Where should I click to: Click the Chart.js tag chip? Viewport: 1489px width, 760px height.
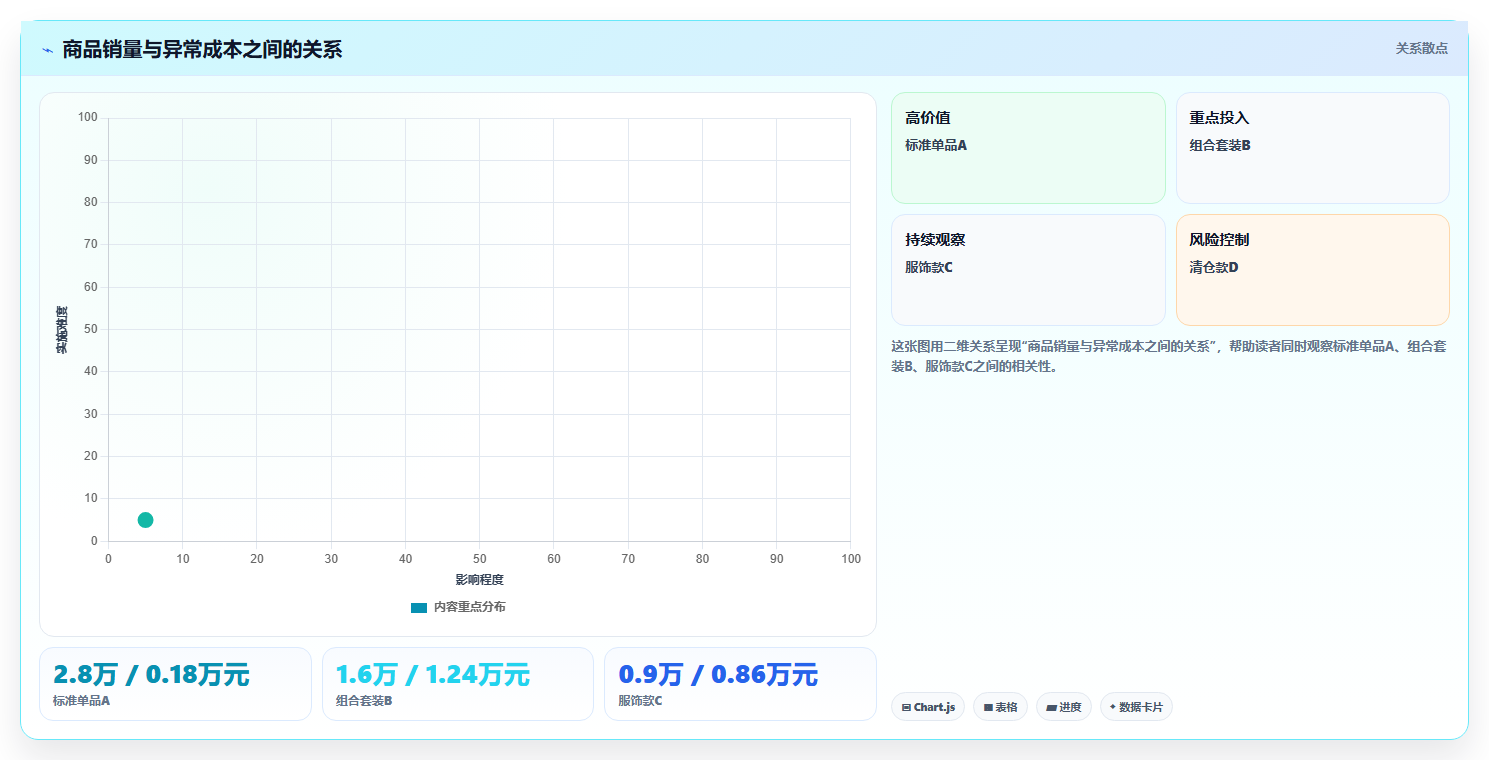click(x=928, y=707)
